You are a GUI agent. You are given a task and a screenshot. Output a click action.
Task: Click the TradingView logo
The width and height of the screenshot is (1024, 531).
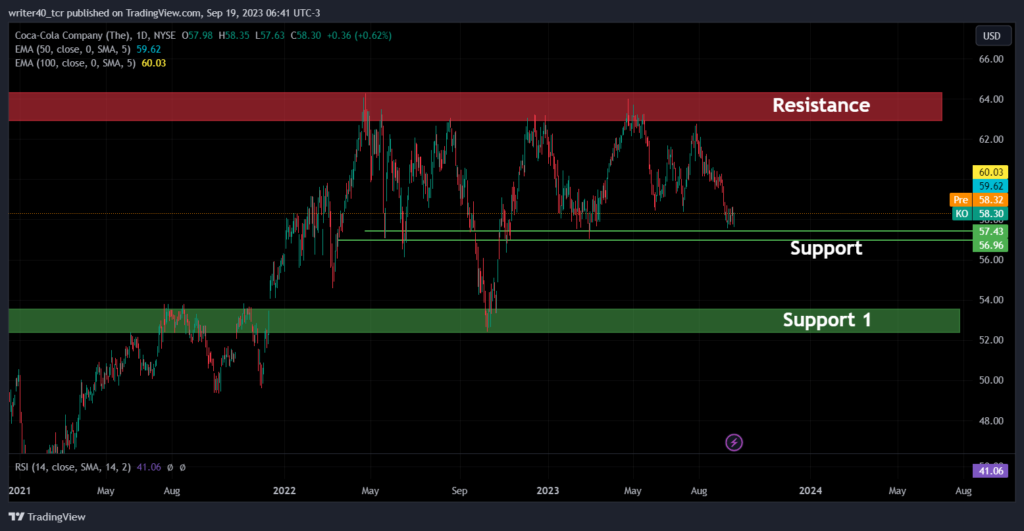(x=47, y=517)
